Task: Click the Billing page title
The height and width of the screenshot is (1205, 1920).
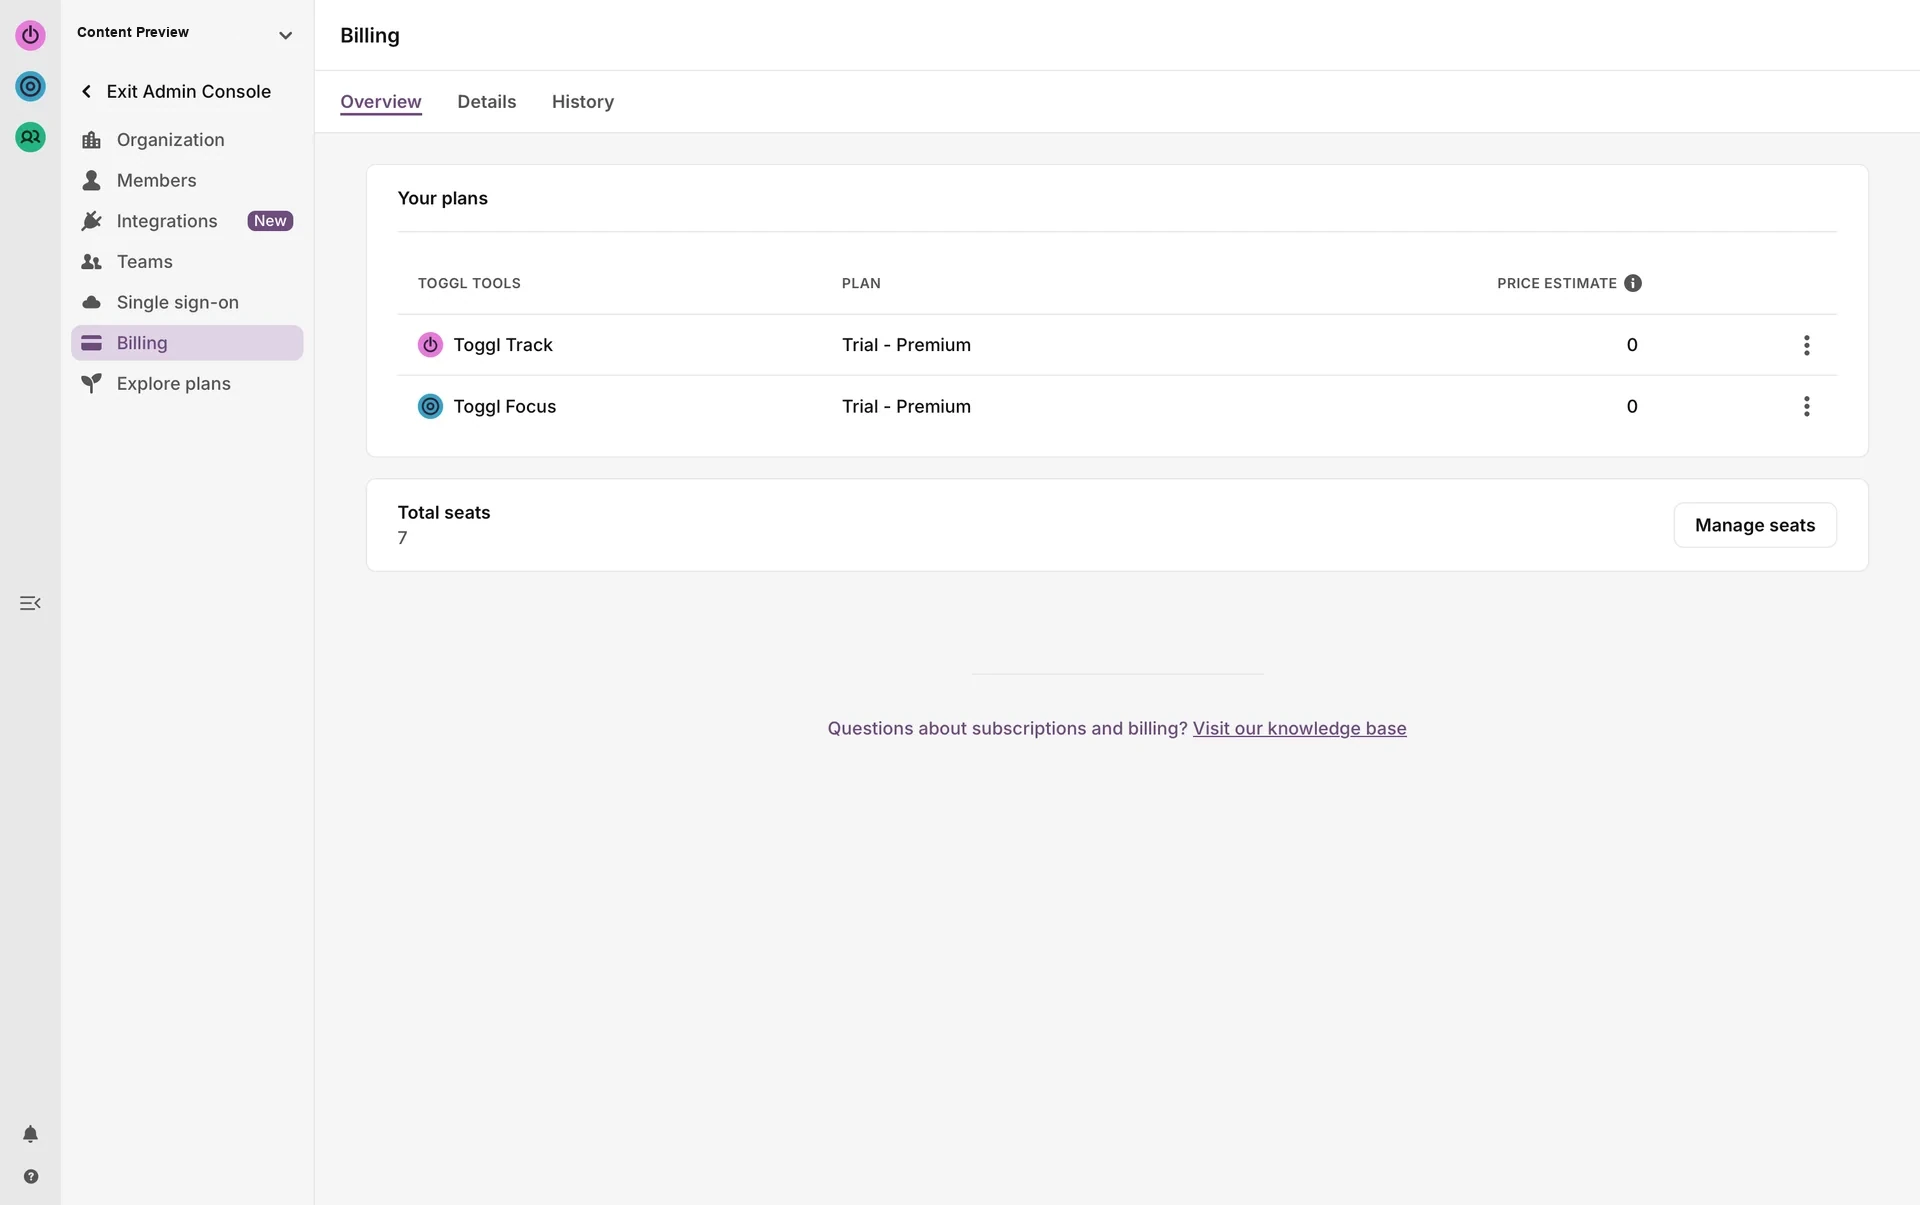Action: coord(370,35)
